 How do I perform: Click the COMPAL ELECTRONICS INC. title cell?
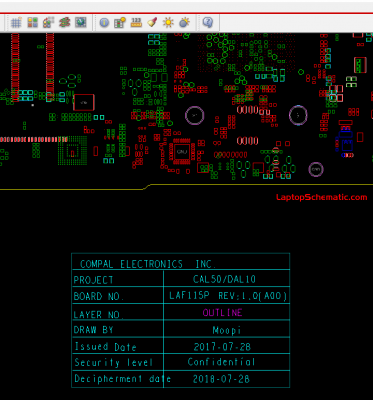tap(181, 262)
